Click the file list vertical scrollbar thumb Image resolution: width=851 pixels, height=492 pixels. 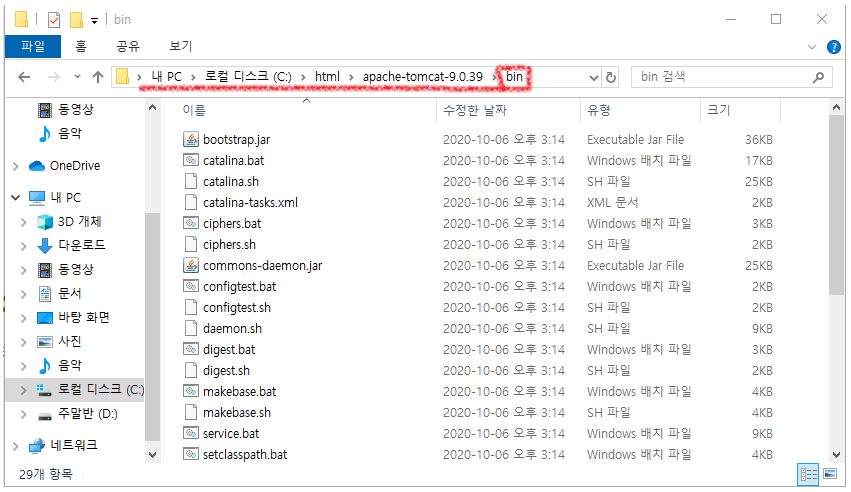pyautogui.click(x=836, y=206)
